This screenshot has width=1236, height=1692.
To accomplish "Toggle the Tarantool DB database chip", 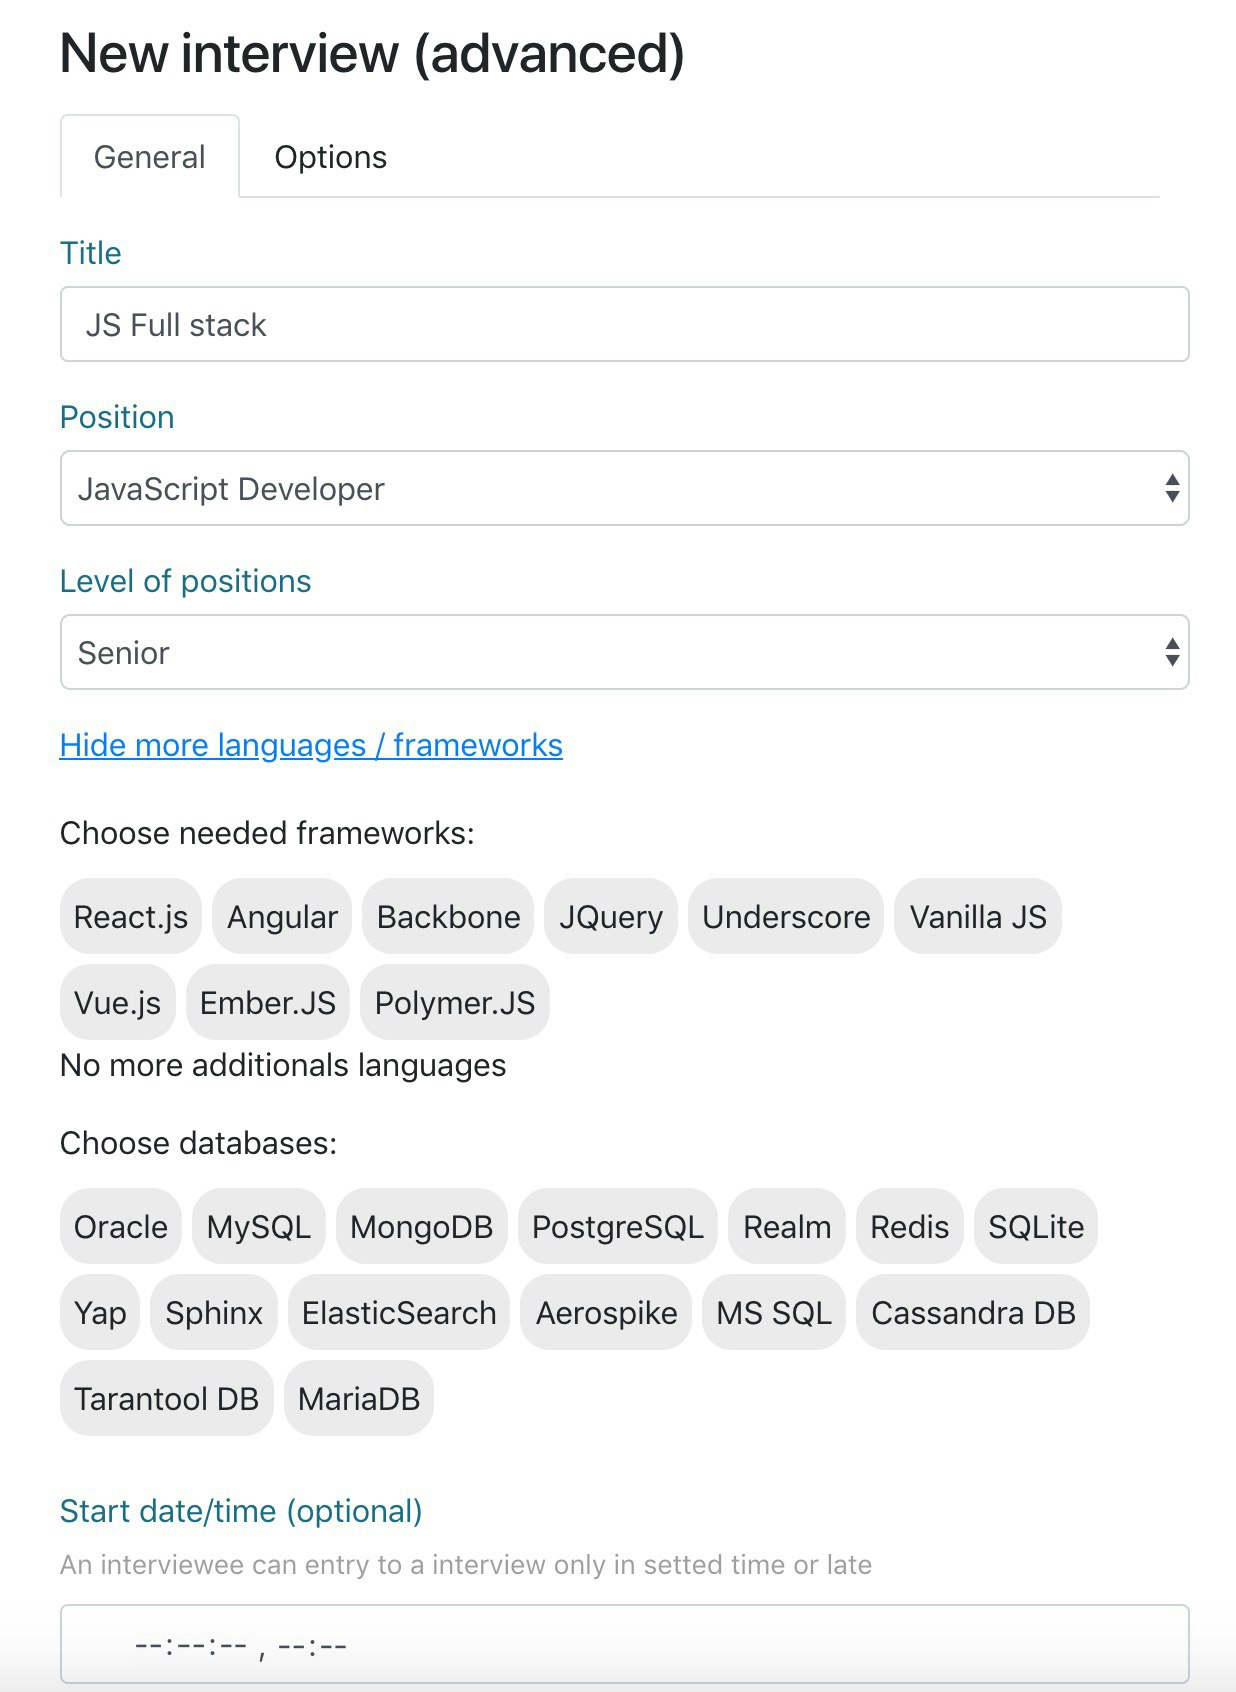I will tap(166, 1398).
